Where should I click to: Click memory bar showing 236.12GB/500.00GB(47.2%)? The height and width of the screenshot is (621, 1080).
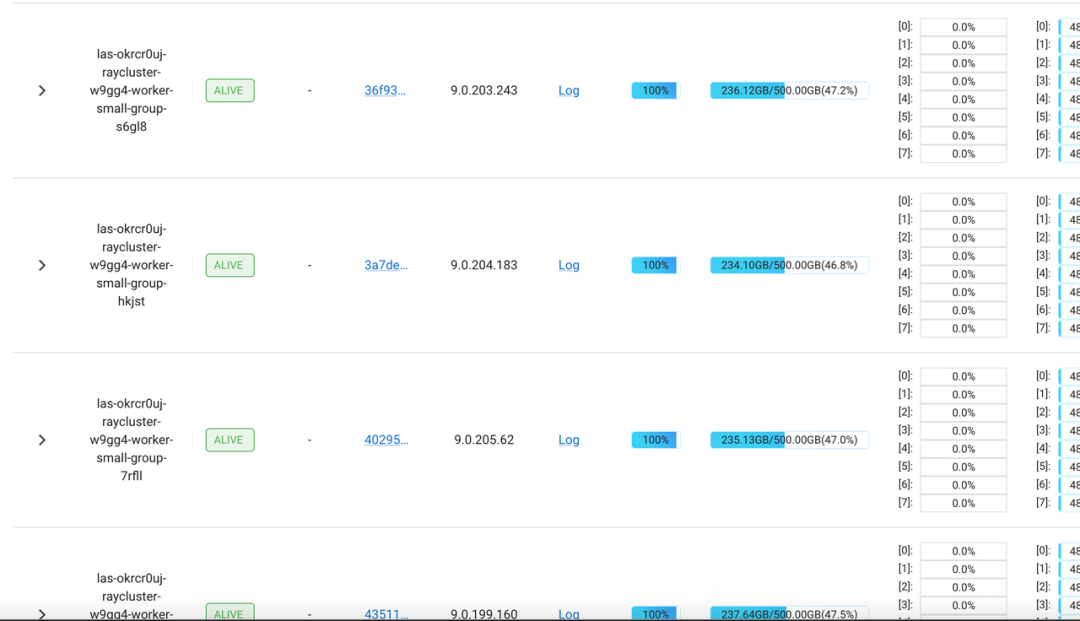(x=789, y=90)
